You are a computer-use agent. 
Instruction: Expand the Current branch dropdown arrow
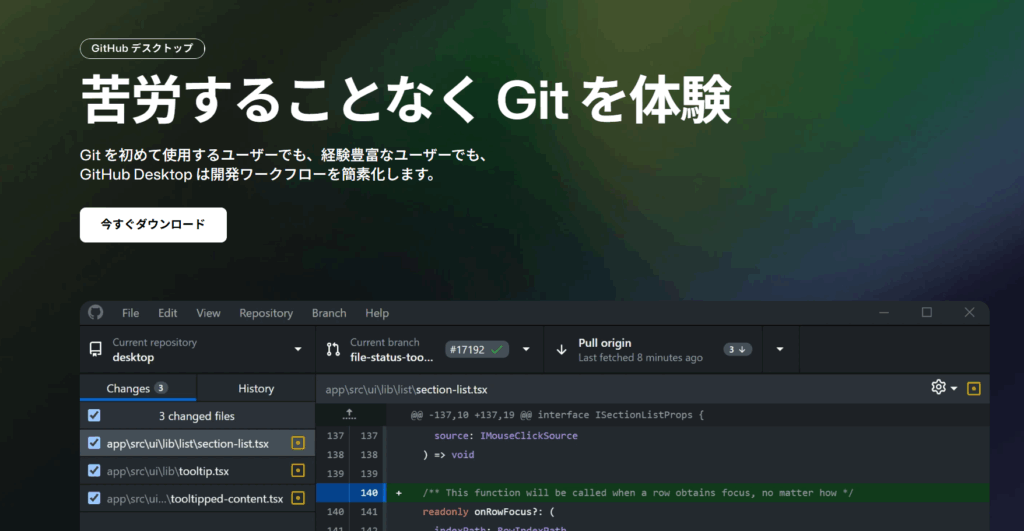[526, 350]
